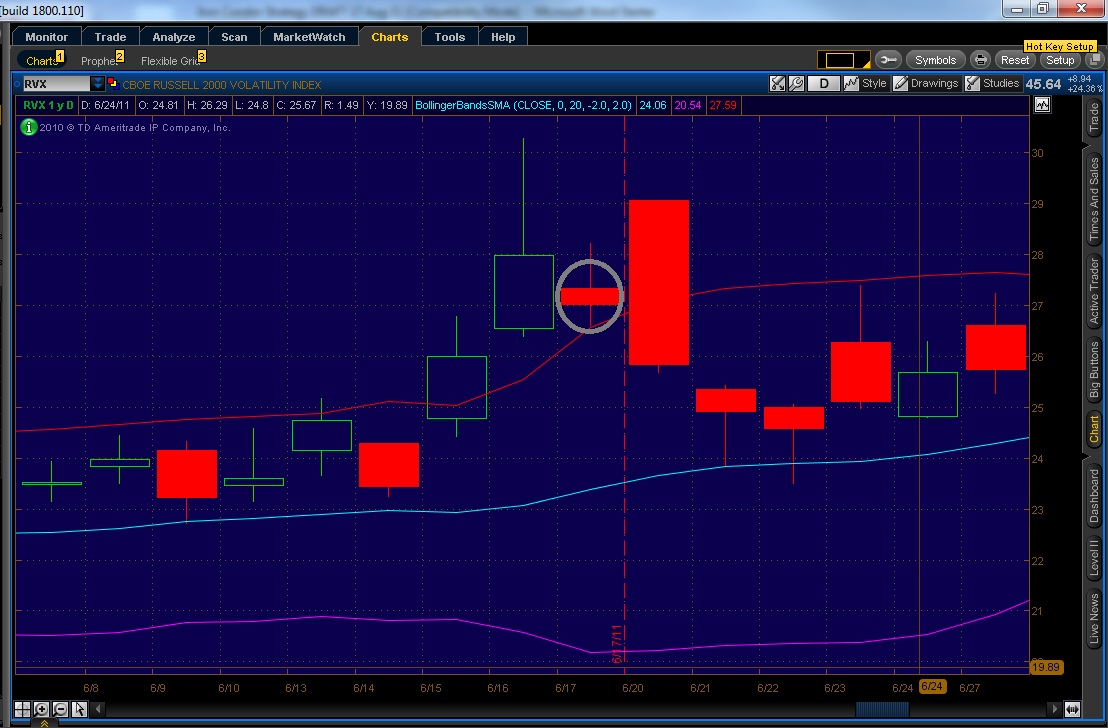Select the pointer cursor tool

(79, 710)
